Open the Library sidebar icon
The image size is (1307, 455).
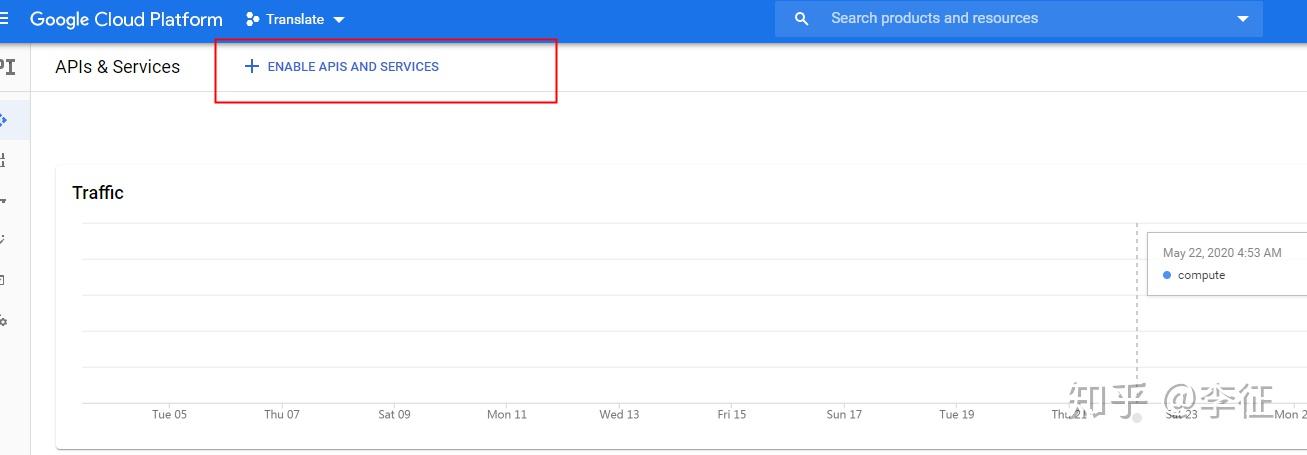click(4, 160)
